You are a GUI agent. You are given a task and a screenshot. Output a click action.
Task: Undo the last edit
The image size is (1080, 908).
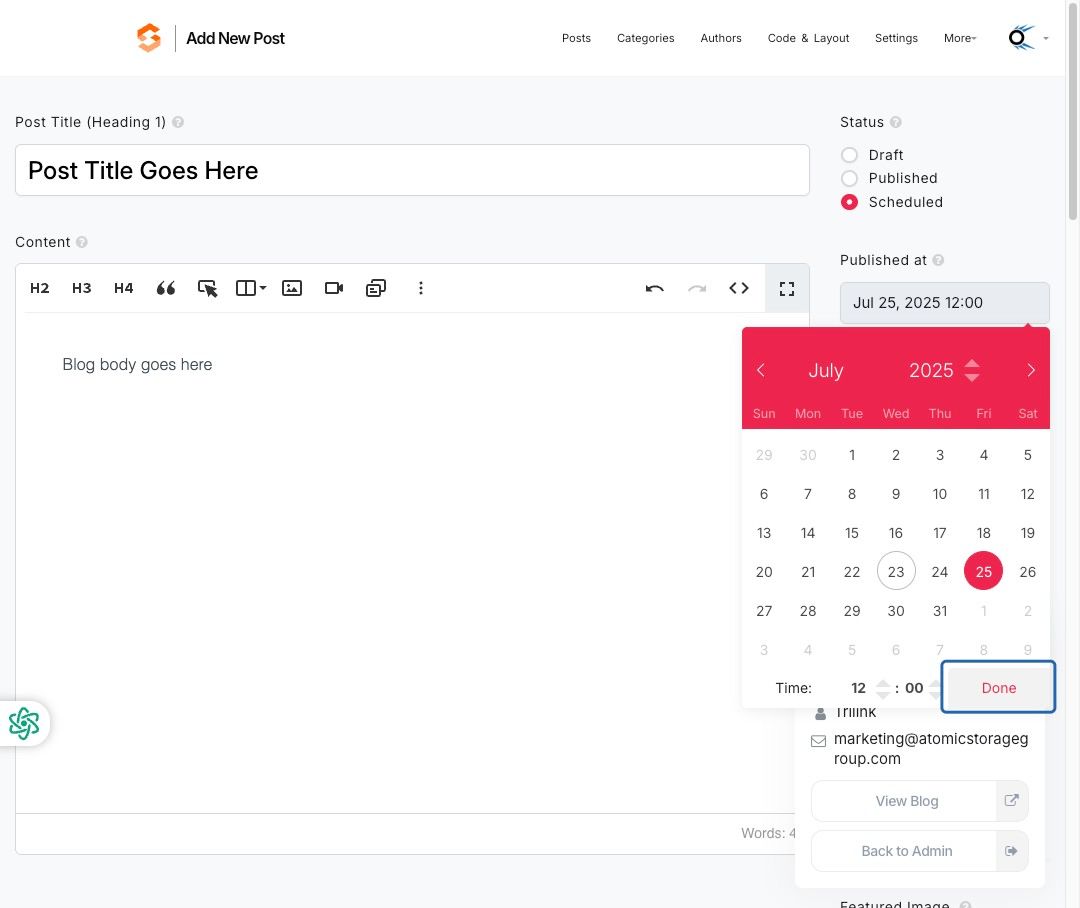pyautogui.click(x=654, y=288)
